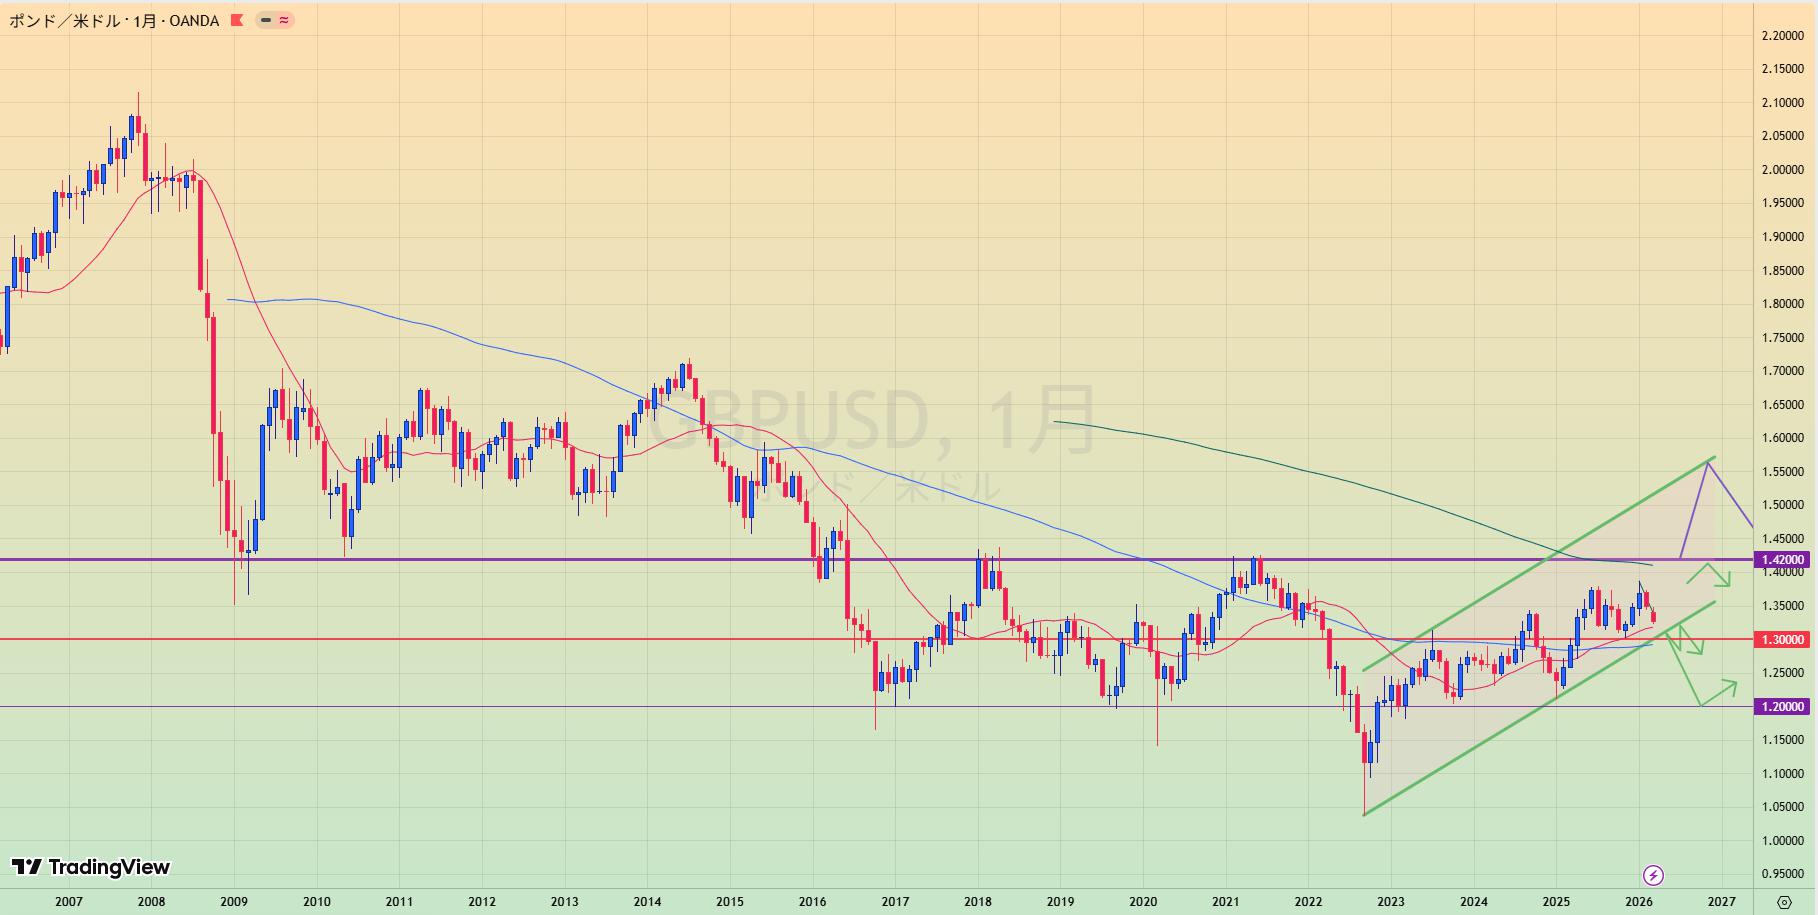Click the purple lightning bolt event icon
The height and width of the screenshot is (915, 1818).
(1653, 876)
